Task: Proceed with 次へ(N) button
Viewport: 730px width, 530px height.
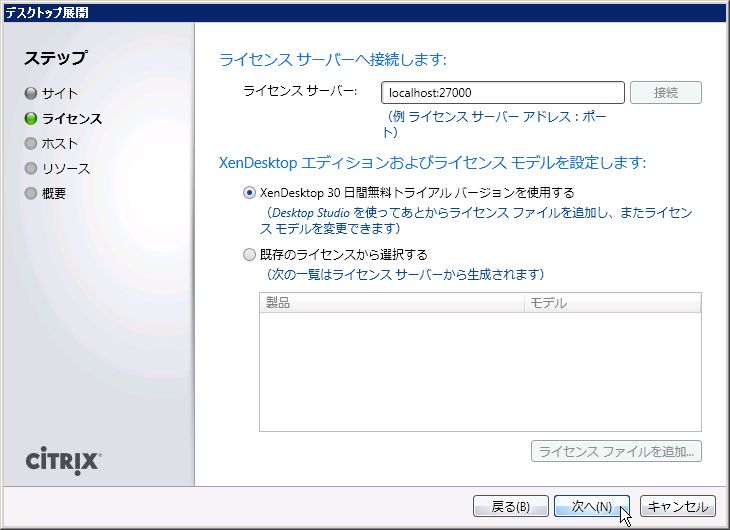Action: (592, 506)
